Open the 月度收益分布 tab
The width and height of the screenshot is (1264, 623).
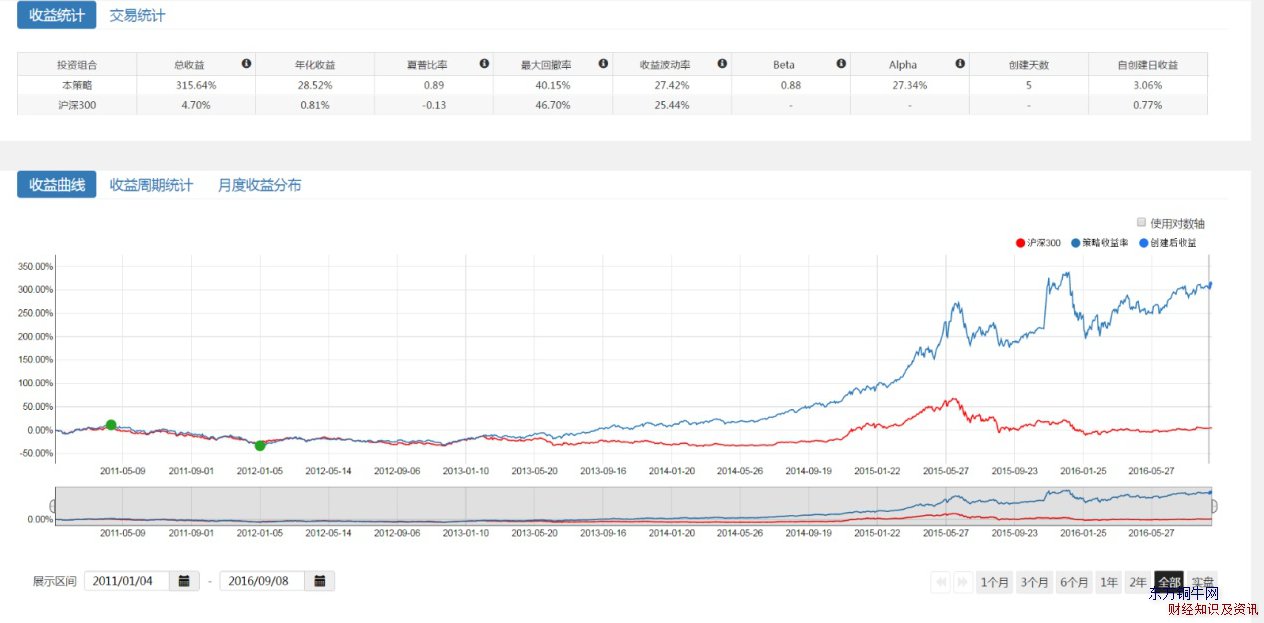point(259,185)
